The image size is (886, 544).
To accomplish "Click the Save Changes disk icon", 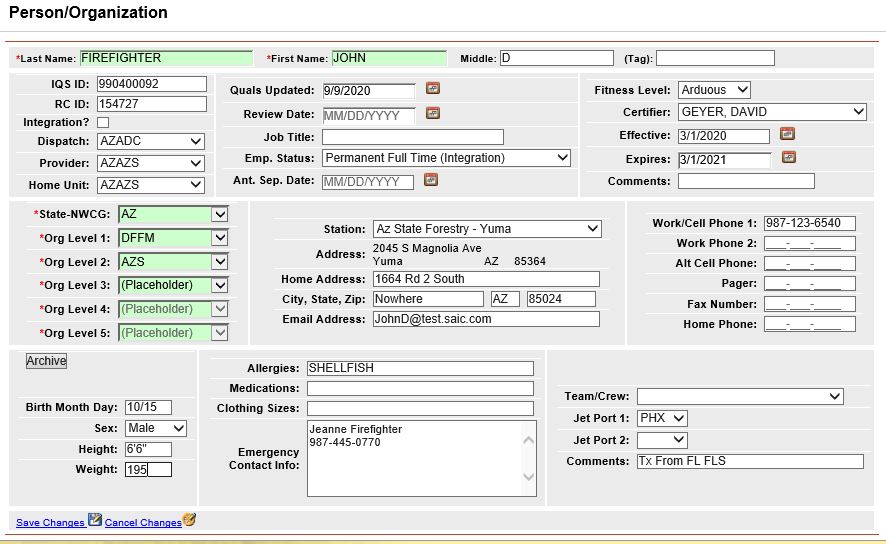I will coord(95,519).
